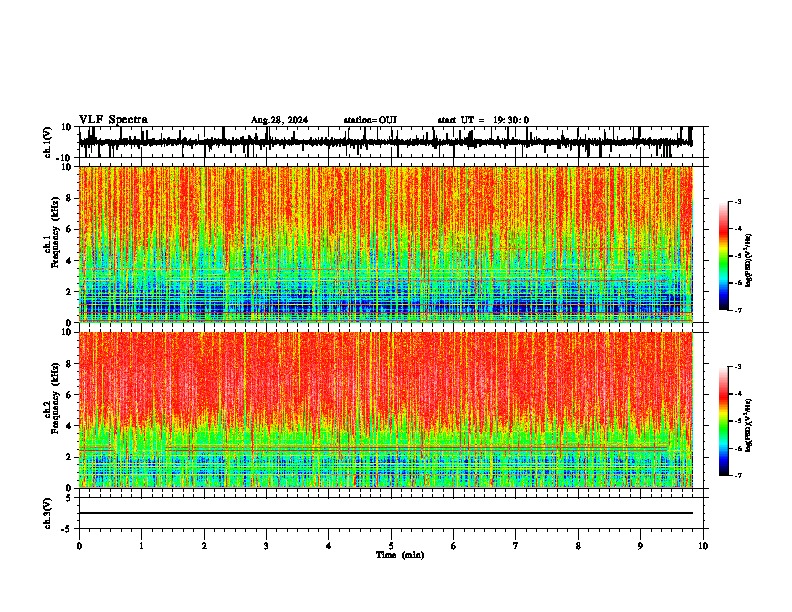Image resolution: width=792 pixels, height=612 pixels.
Task: Click the "-5" tick on the ch.3(V) axis
Action: click(x=67, y=529)
